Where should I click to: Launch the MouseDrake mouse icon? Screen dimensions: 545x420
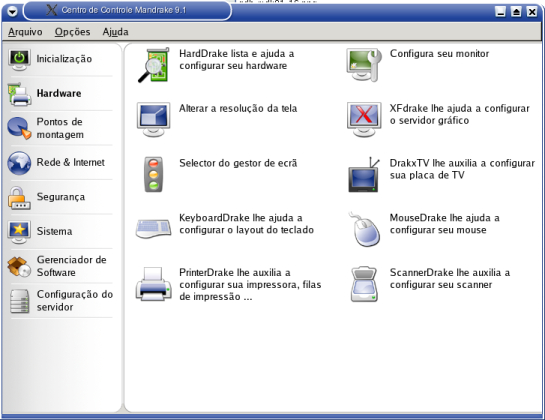[x=364, y=229]
